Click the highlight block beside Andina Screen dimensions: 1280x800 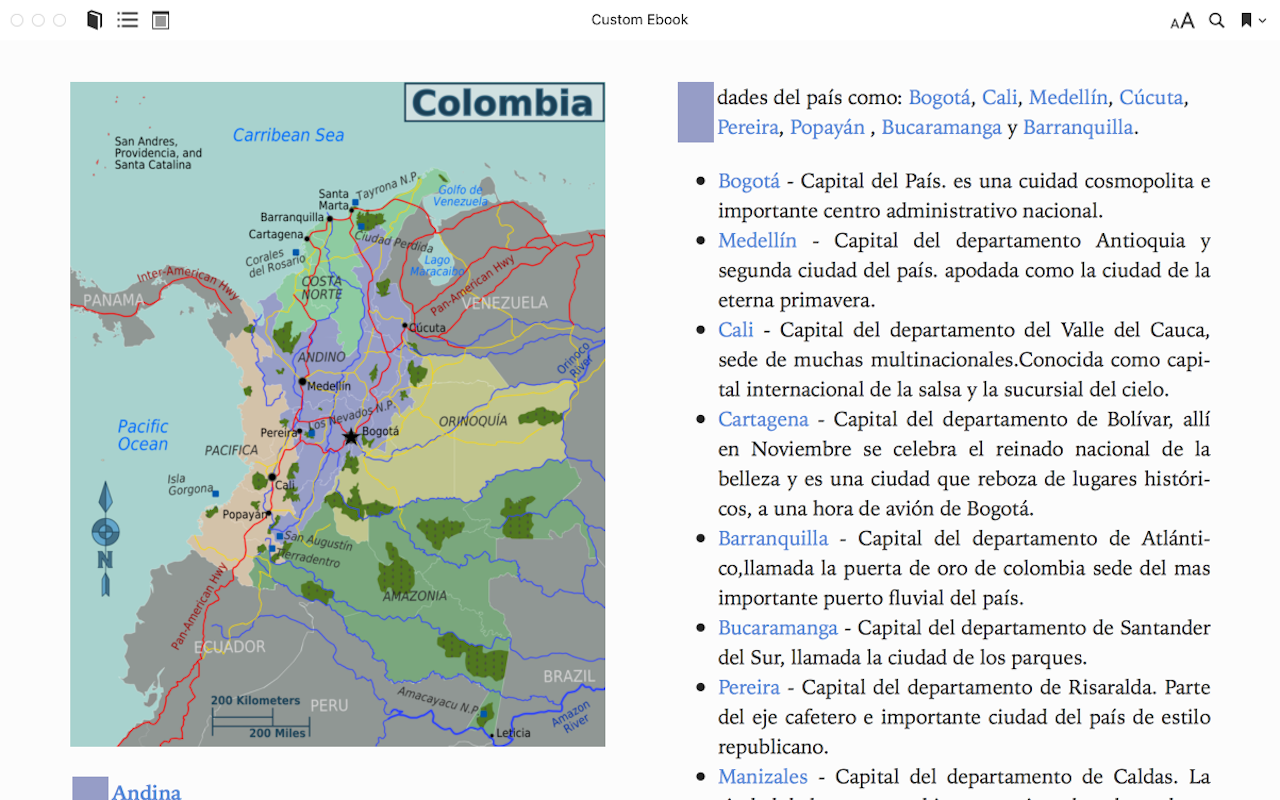(90, 788)
